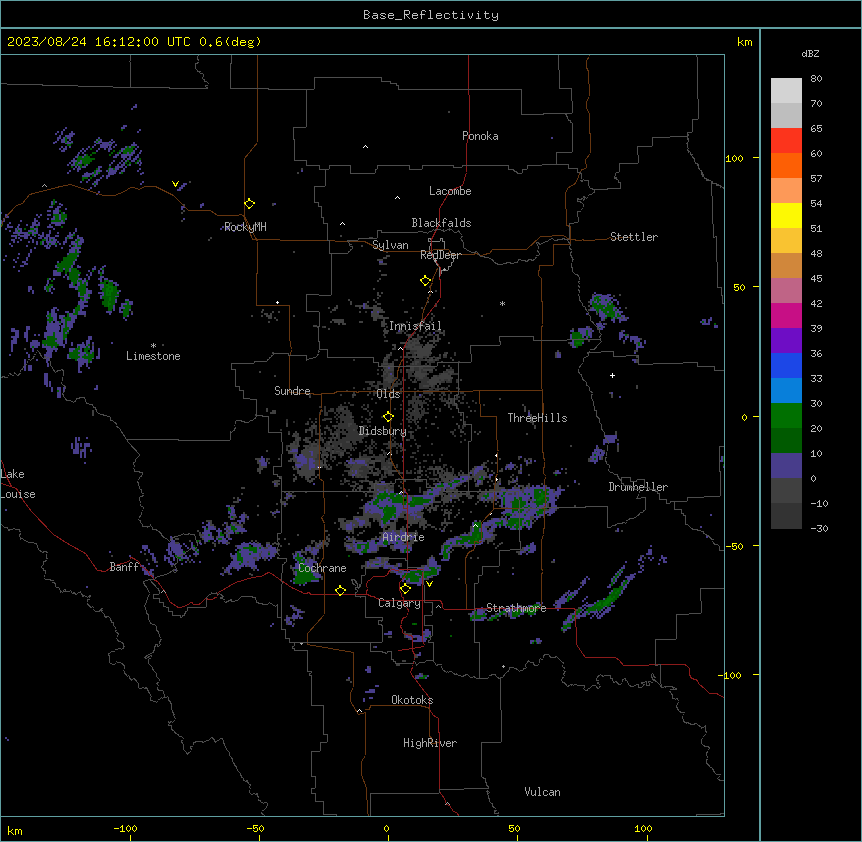The height and width of the screenshot is (842, 862).
Task: Click the Innisfail town label
Action: pos(415,326)
